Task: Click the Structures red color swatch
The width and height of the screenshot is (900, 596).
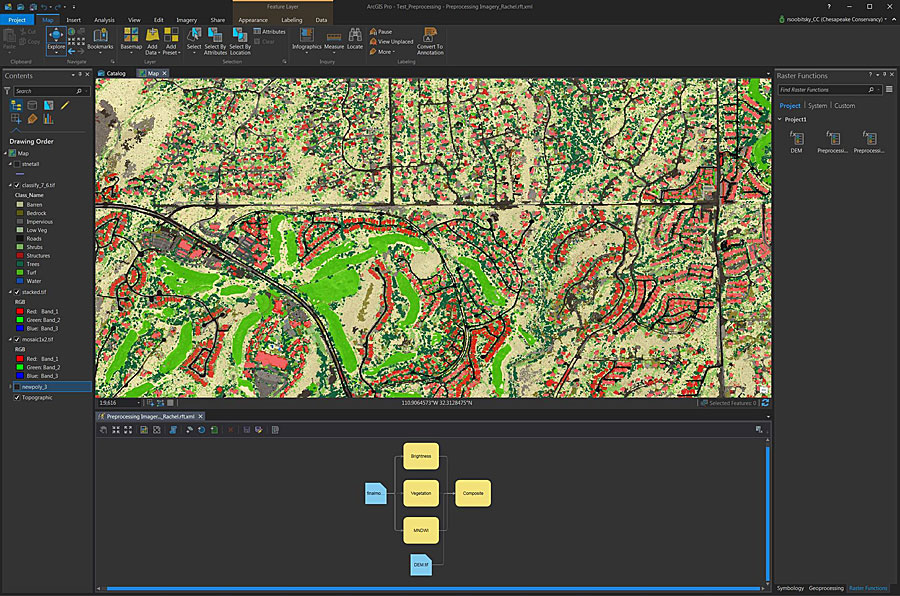Action: pos(20,255)
